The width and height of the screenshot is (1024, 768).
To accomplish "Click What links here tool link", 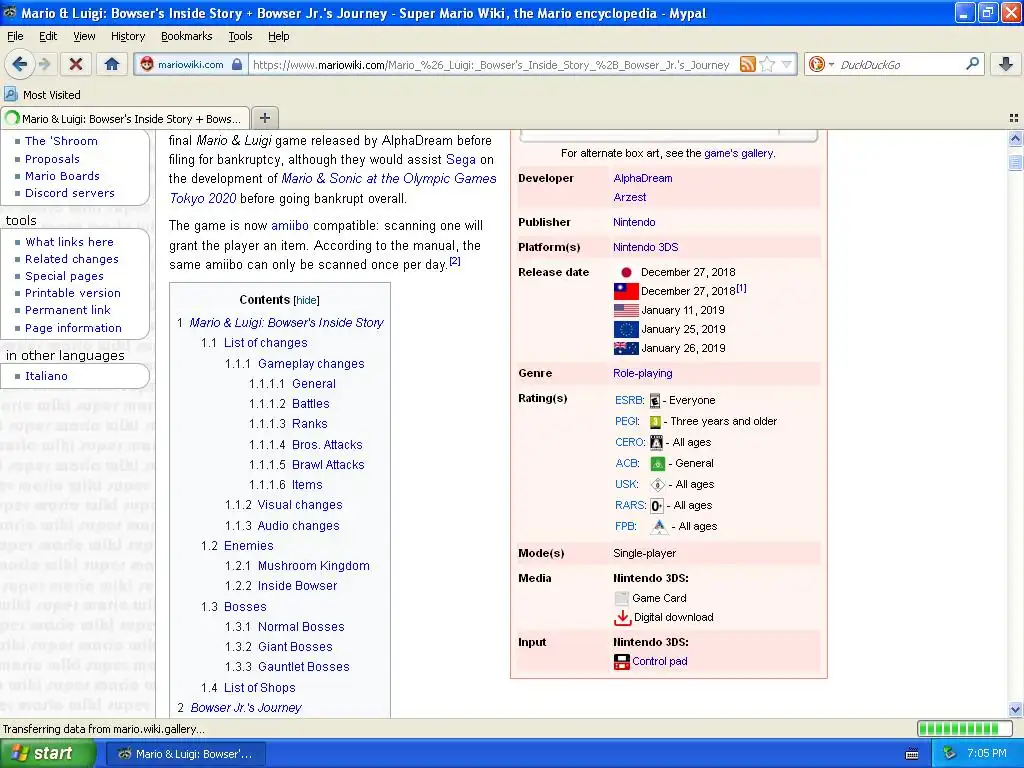I will [69, 242].
